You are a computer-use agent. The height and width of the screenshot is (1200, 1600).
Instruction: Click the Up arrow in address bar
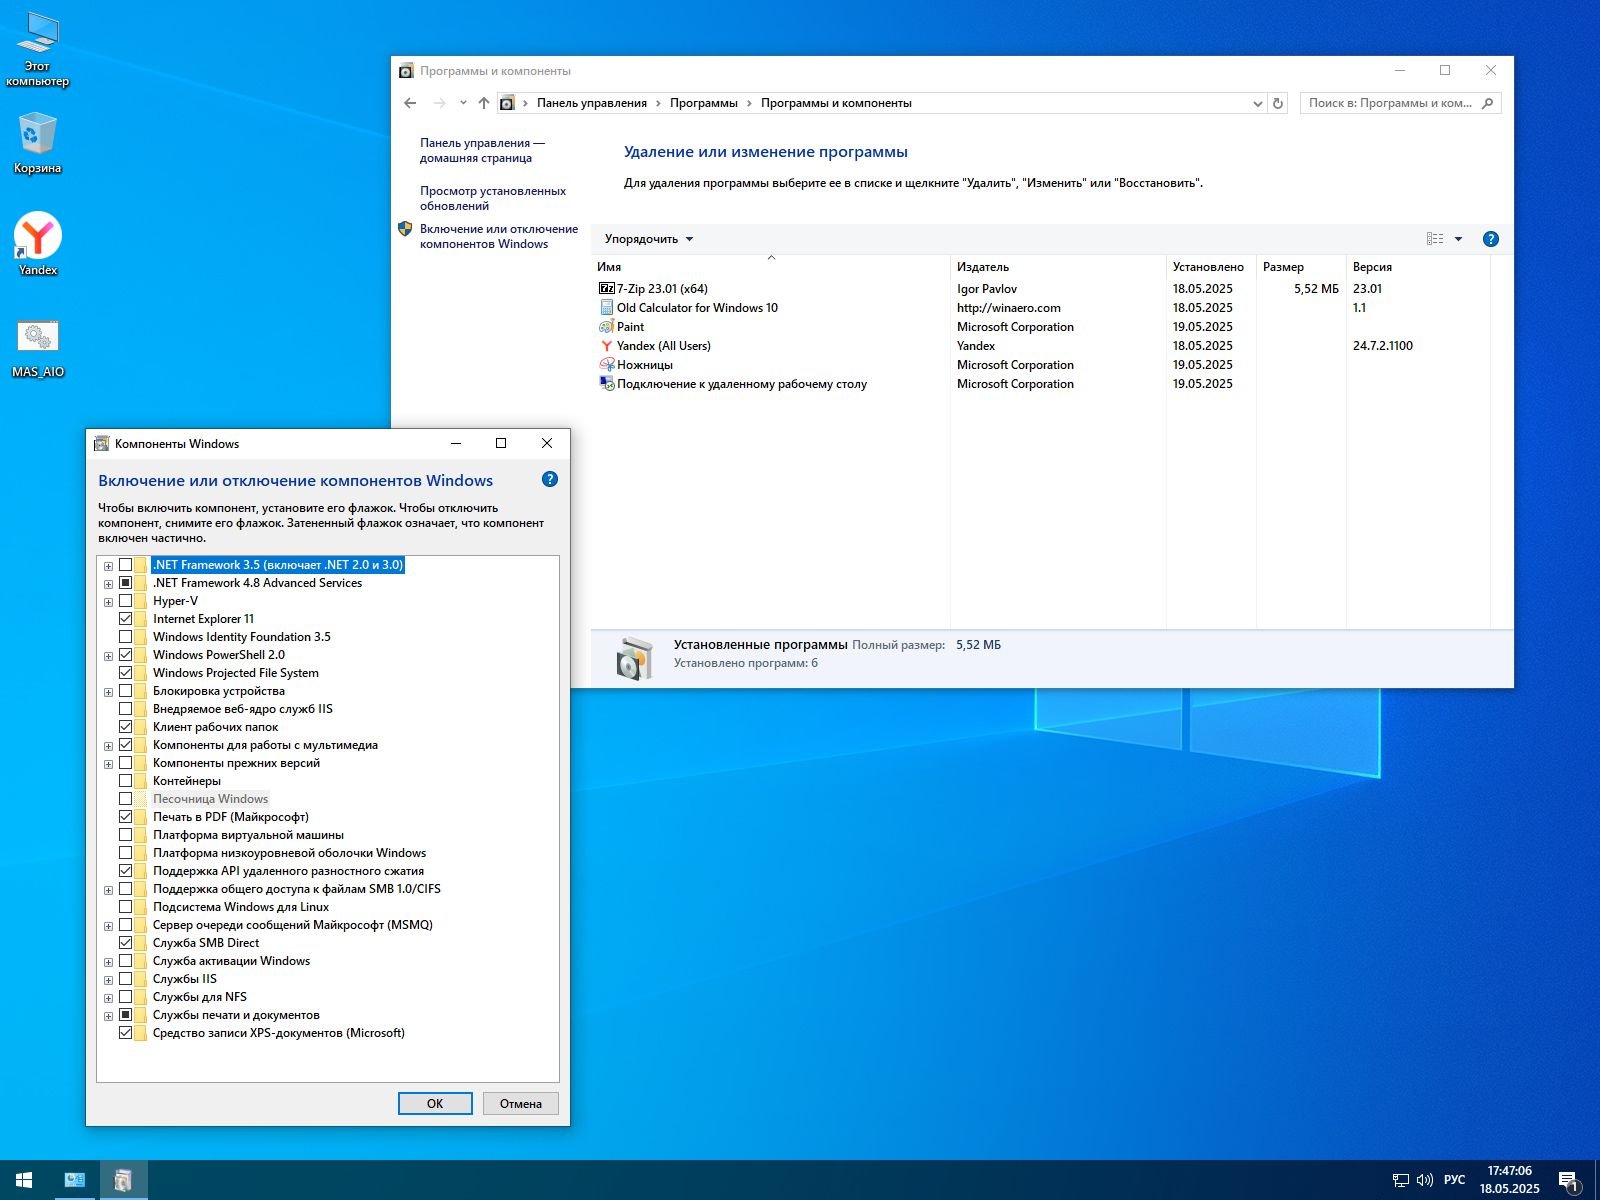coord(484,103)
